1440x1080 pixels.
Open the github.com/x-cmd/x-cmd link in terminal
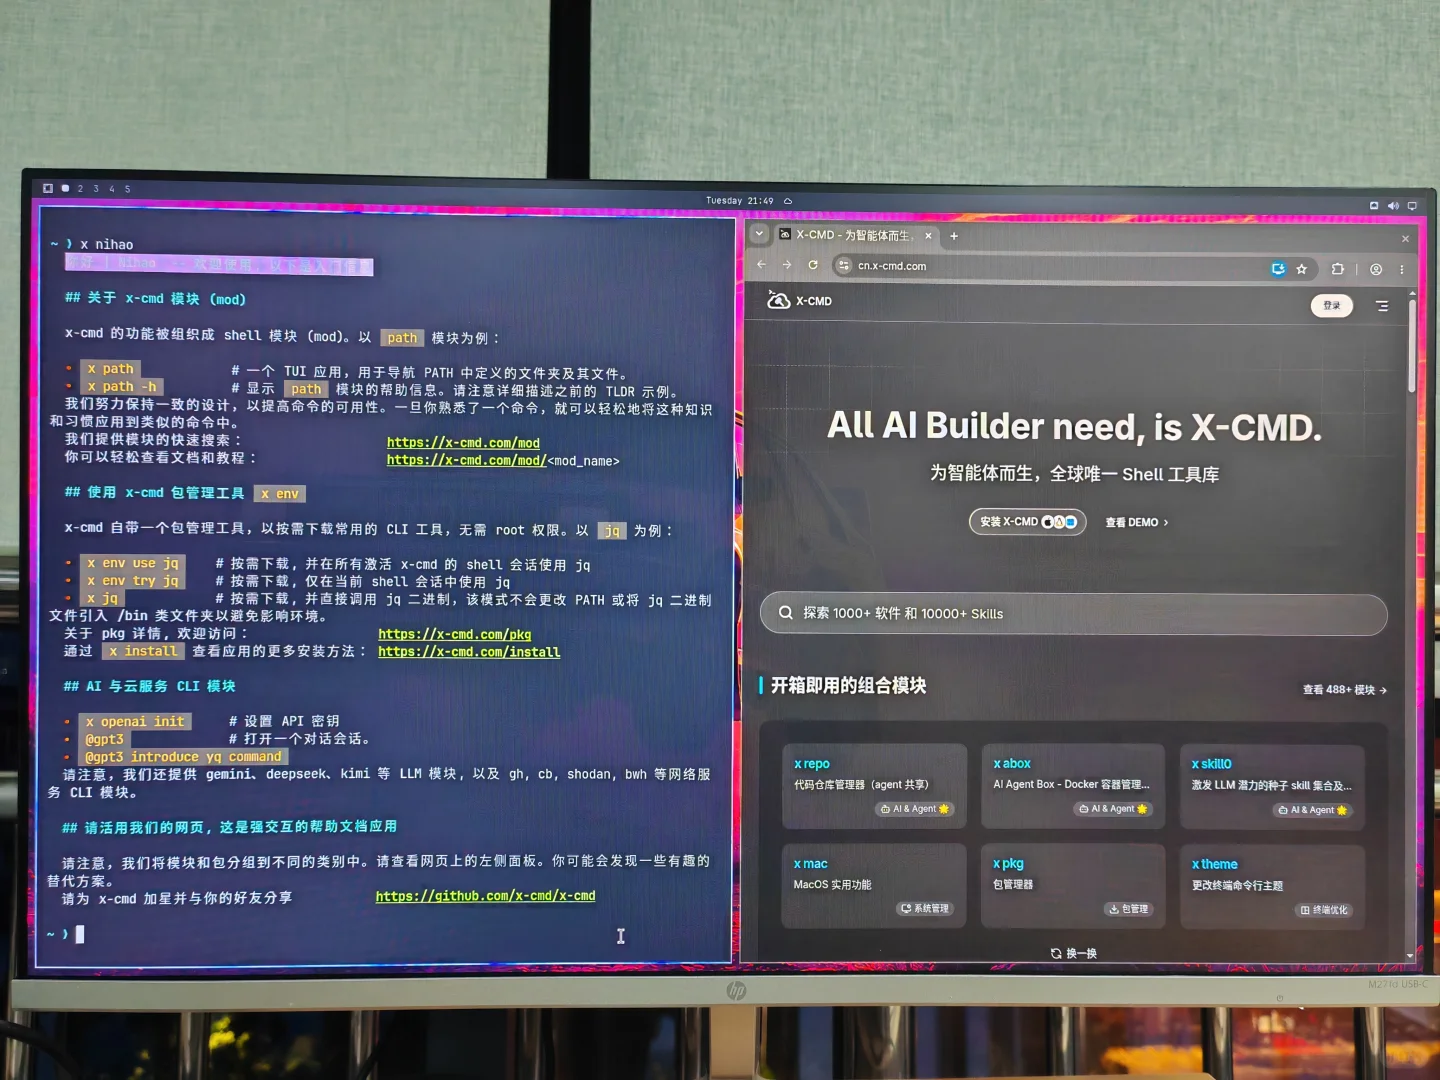[486, 896]
